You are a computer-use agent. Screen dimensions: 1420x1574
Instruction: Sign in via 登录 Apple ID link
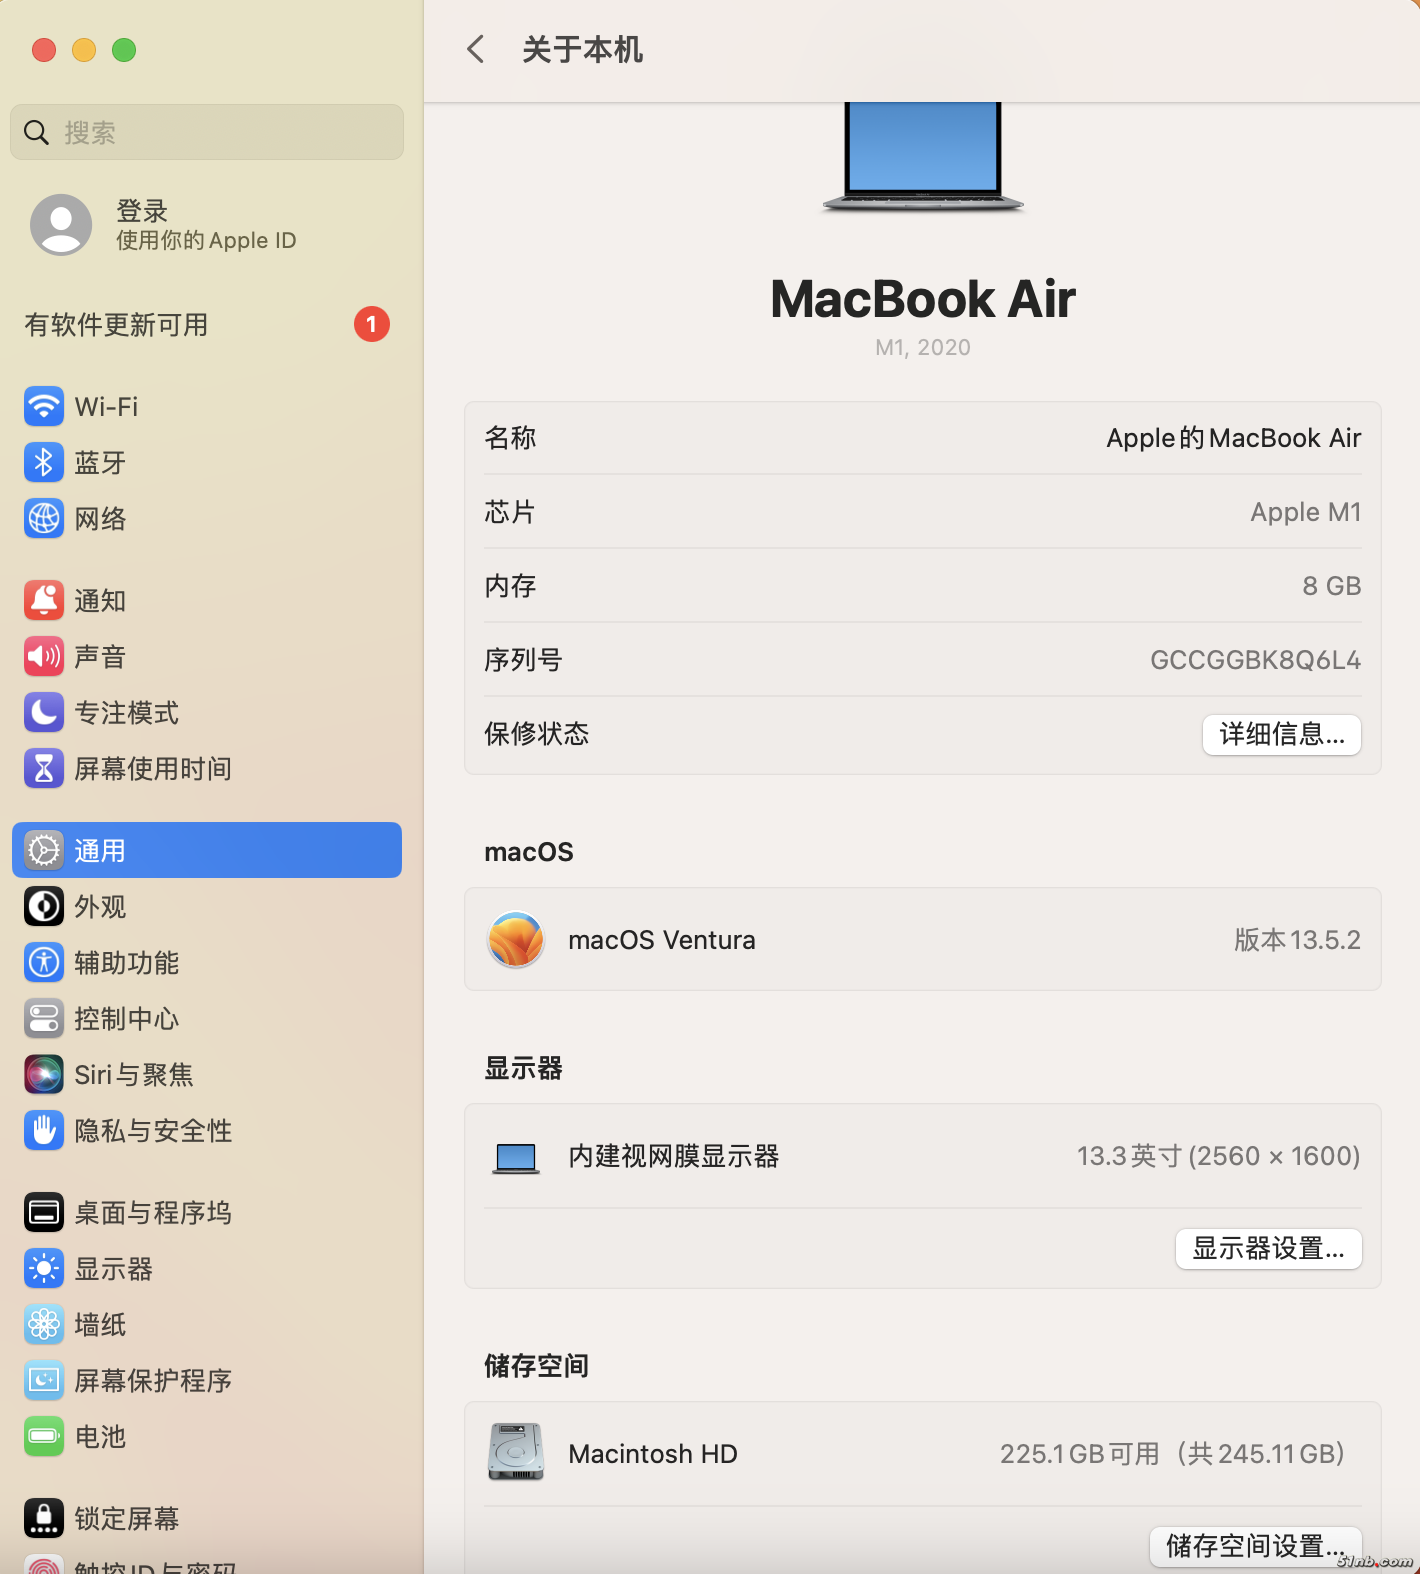click(206, 225)
